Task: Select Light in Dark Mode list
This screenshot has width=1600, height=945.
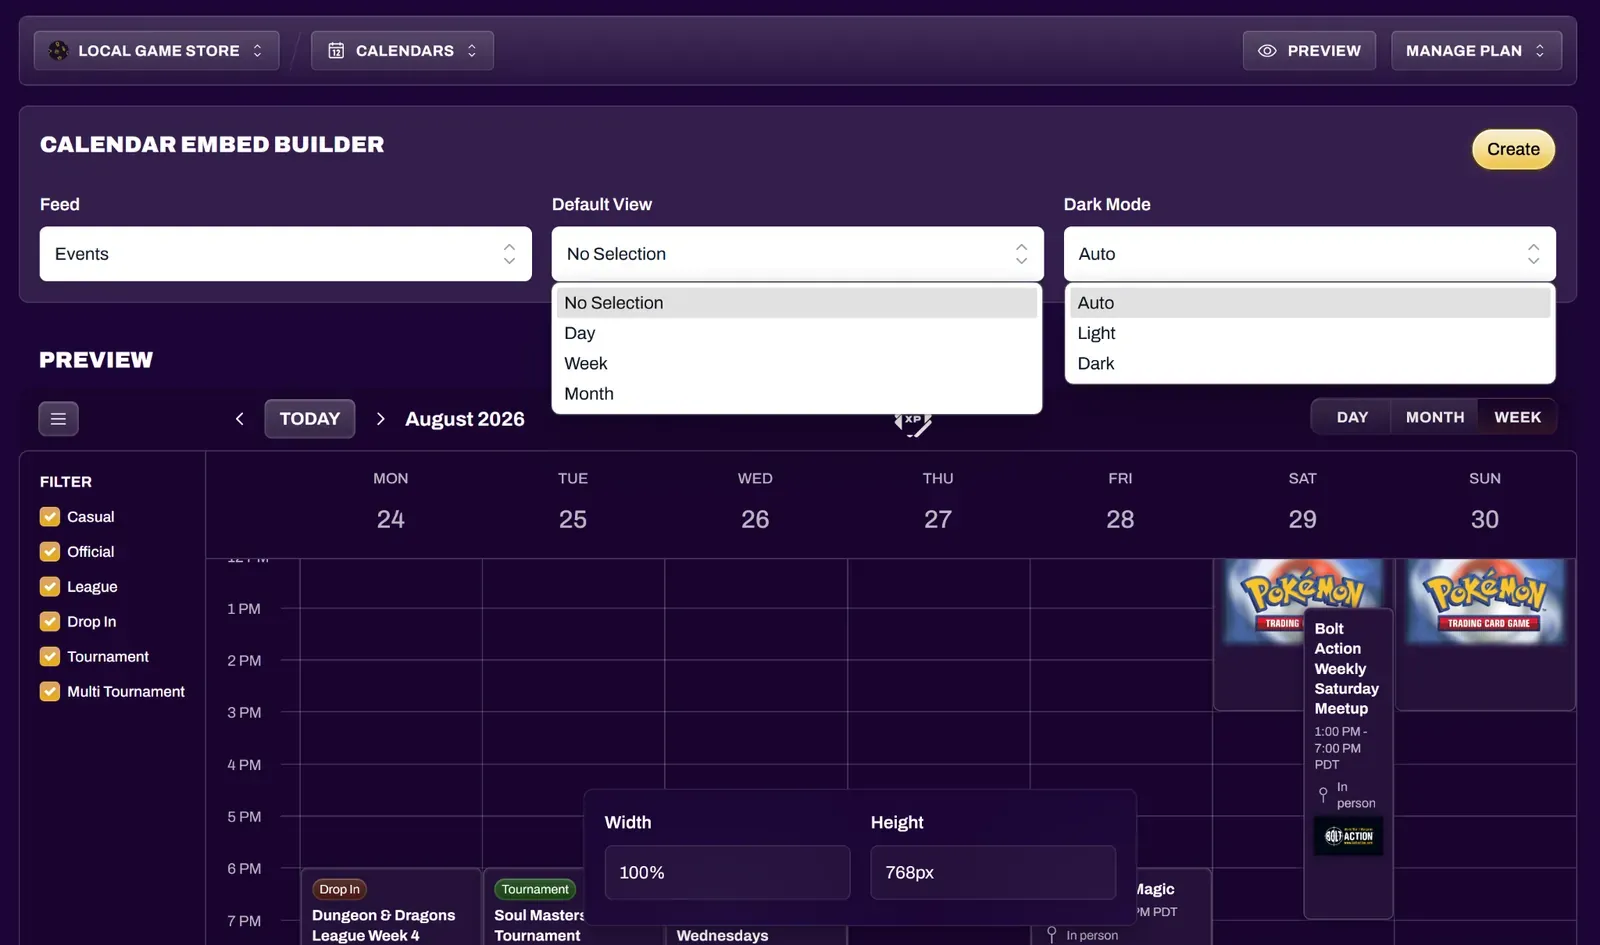Action: tap(1310, 333)
